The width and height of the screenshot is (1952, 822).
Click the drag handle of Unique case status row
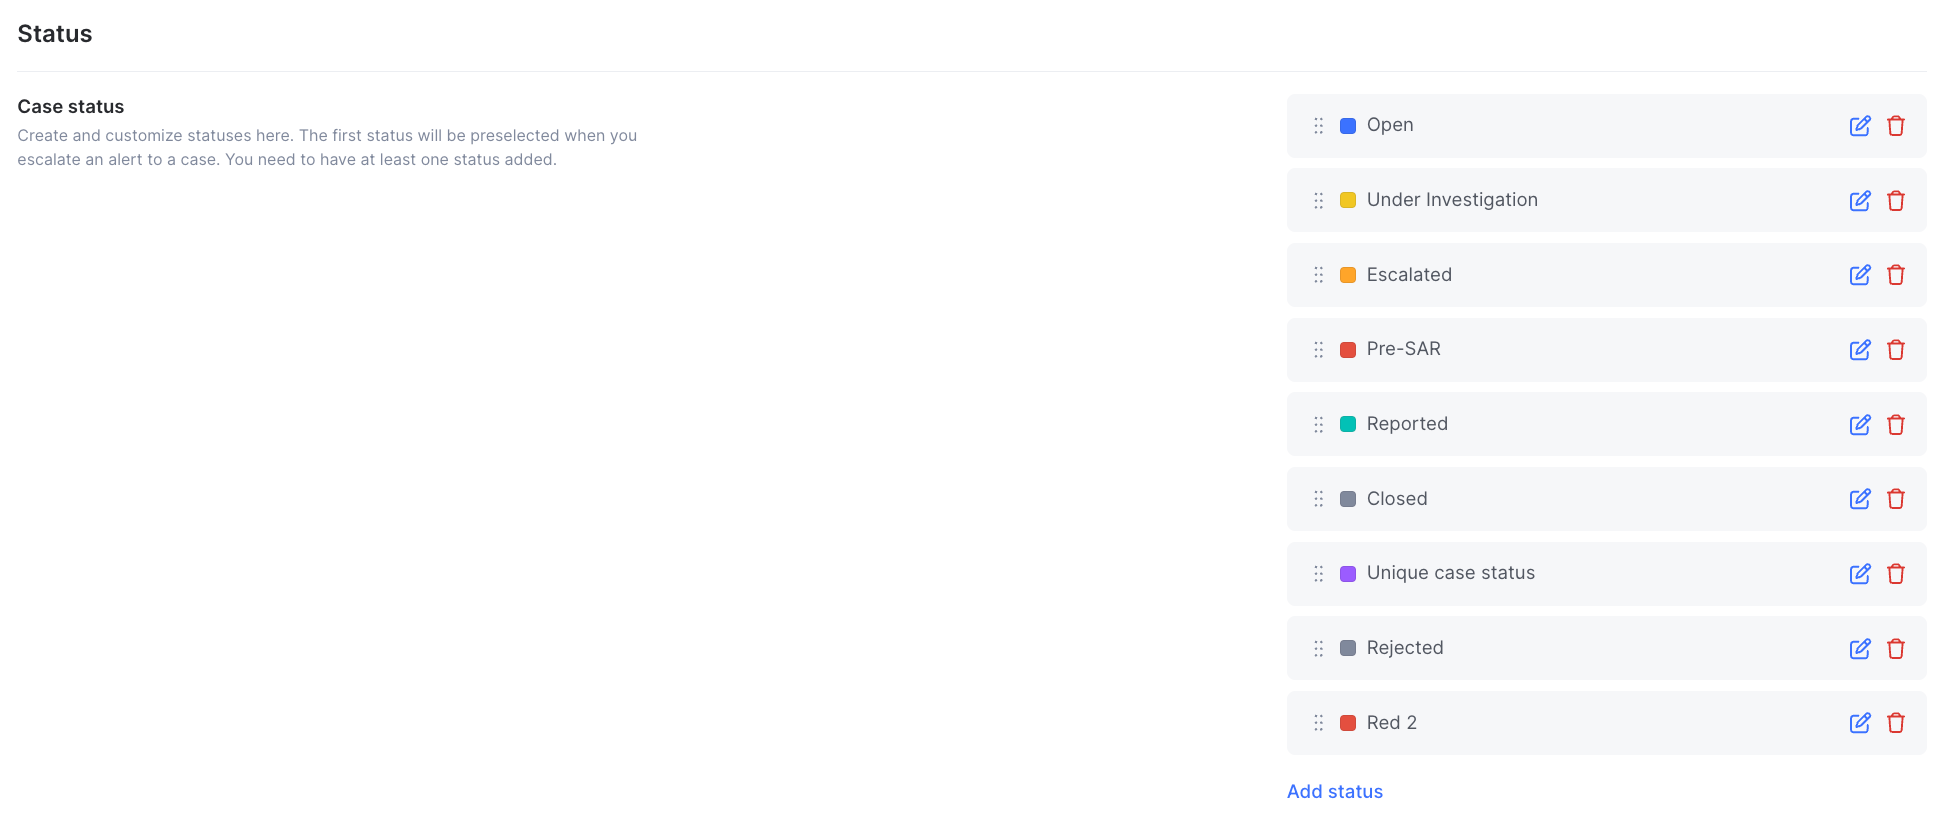click(x=1319, y=574)
